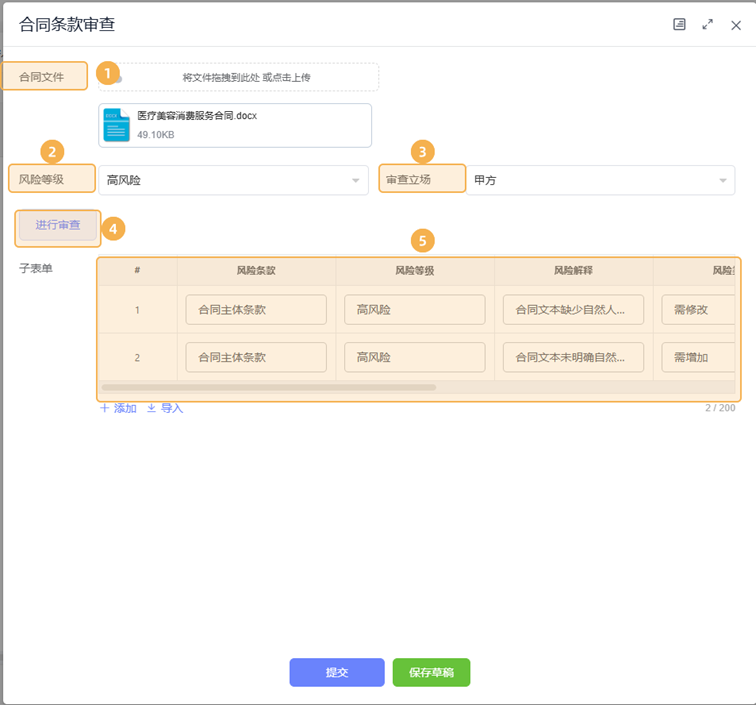Select row 1 风险解释 text cell
Viewport: 756px width, 705px height.
tap(572, 310)
